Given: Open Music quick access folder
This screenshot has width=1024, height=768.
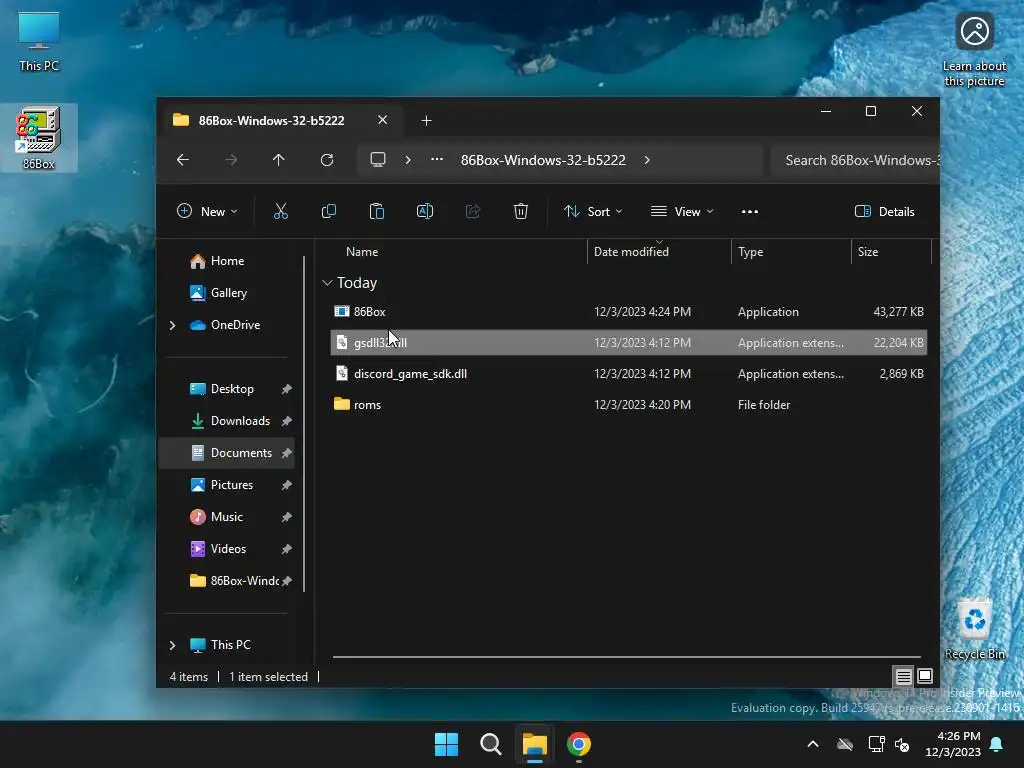Looking at the screenshot, I should point(226,517).
